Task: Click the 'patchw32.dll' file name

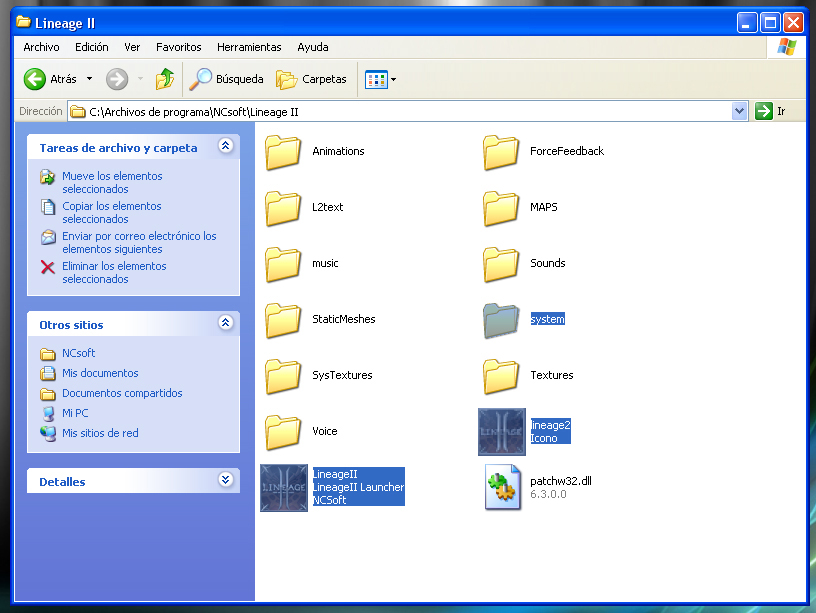Action: [560, 481]
